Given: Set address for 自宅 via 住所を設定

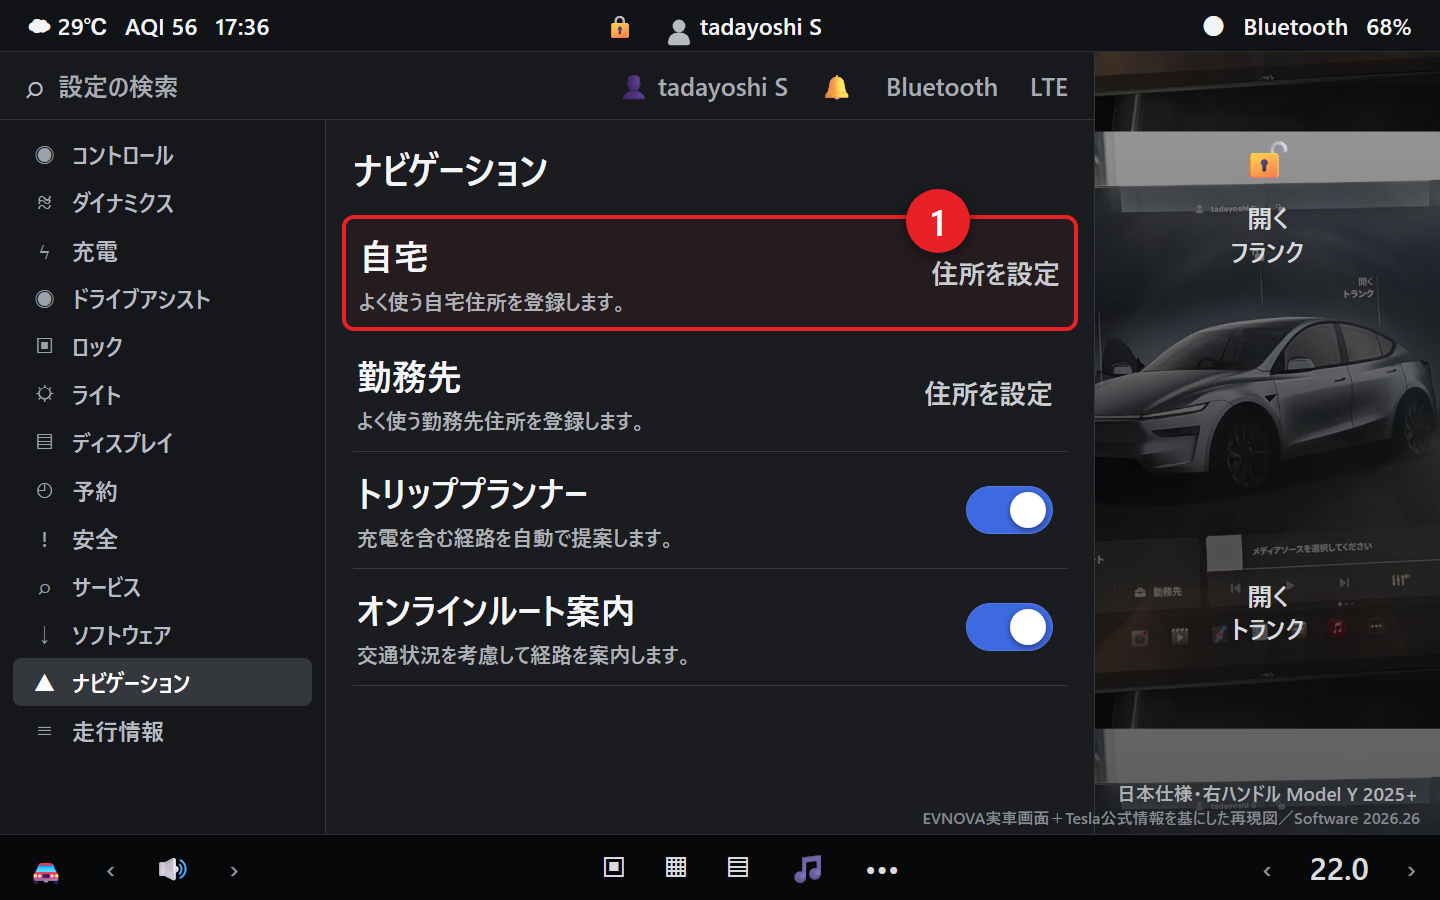Looking at the screenshot, I should point(995,274).
